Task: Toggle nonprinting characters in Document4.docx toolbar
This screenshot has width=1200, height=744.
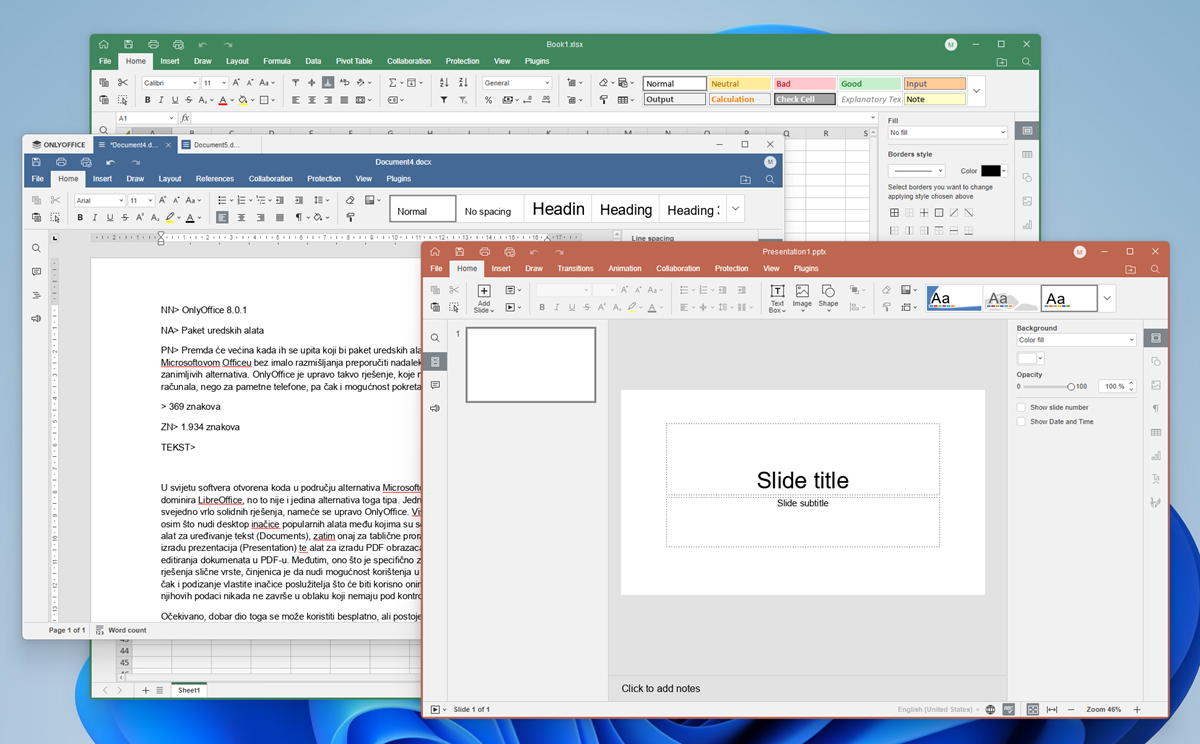Action: (298, 217)
